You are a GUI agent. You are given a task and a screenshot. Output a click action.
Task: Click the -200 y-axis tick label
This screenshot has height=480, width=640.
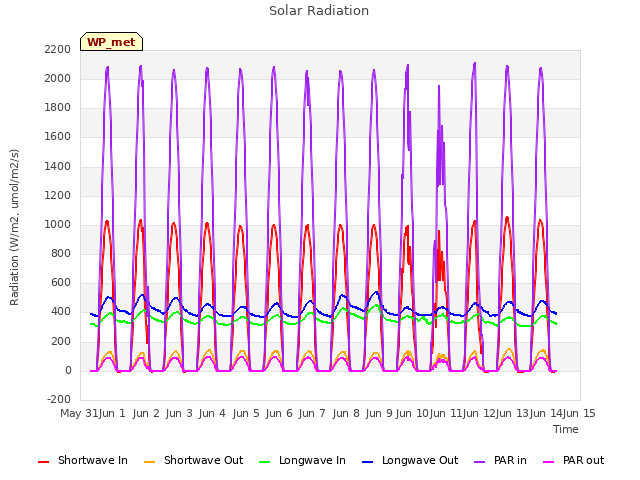[x=59, y=400]
